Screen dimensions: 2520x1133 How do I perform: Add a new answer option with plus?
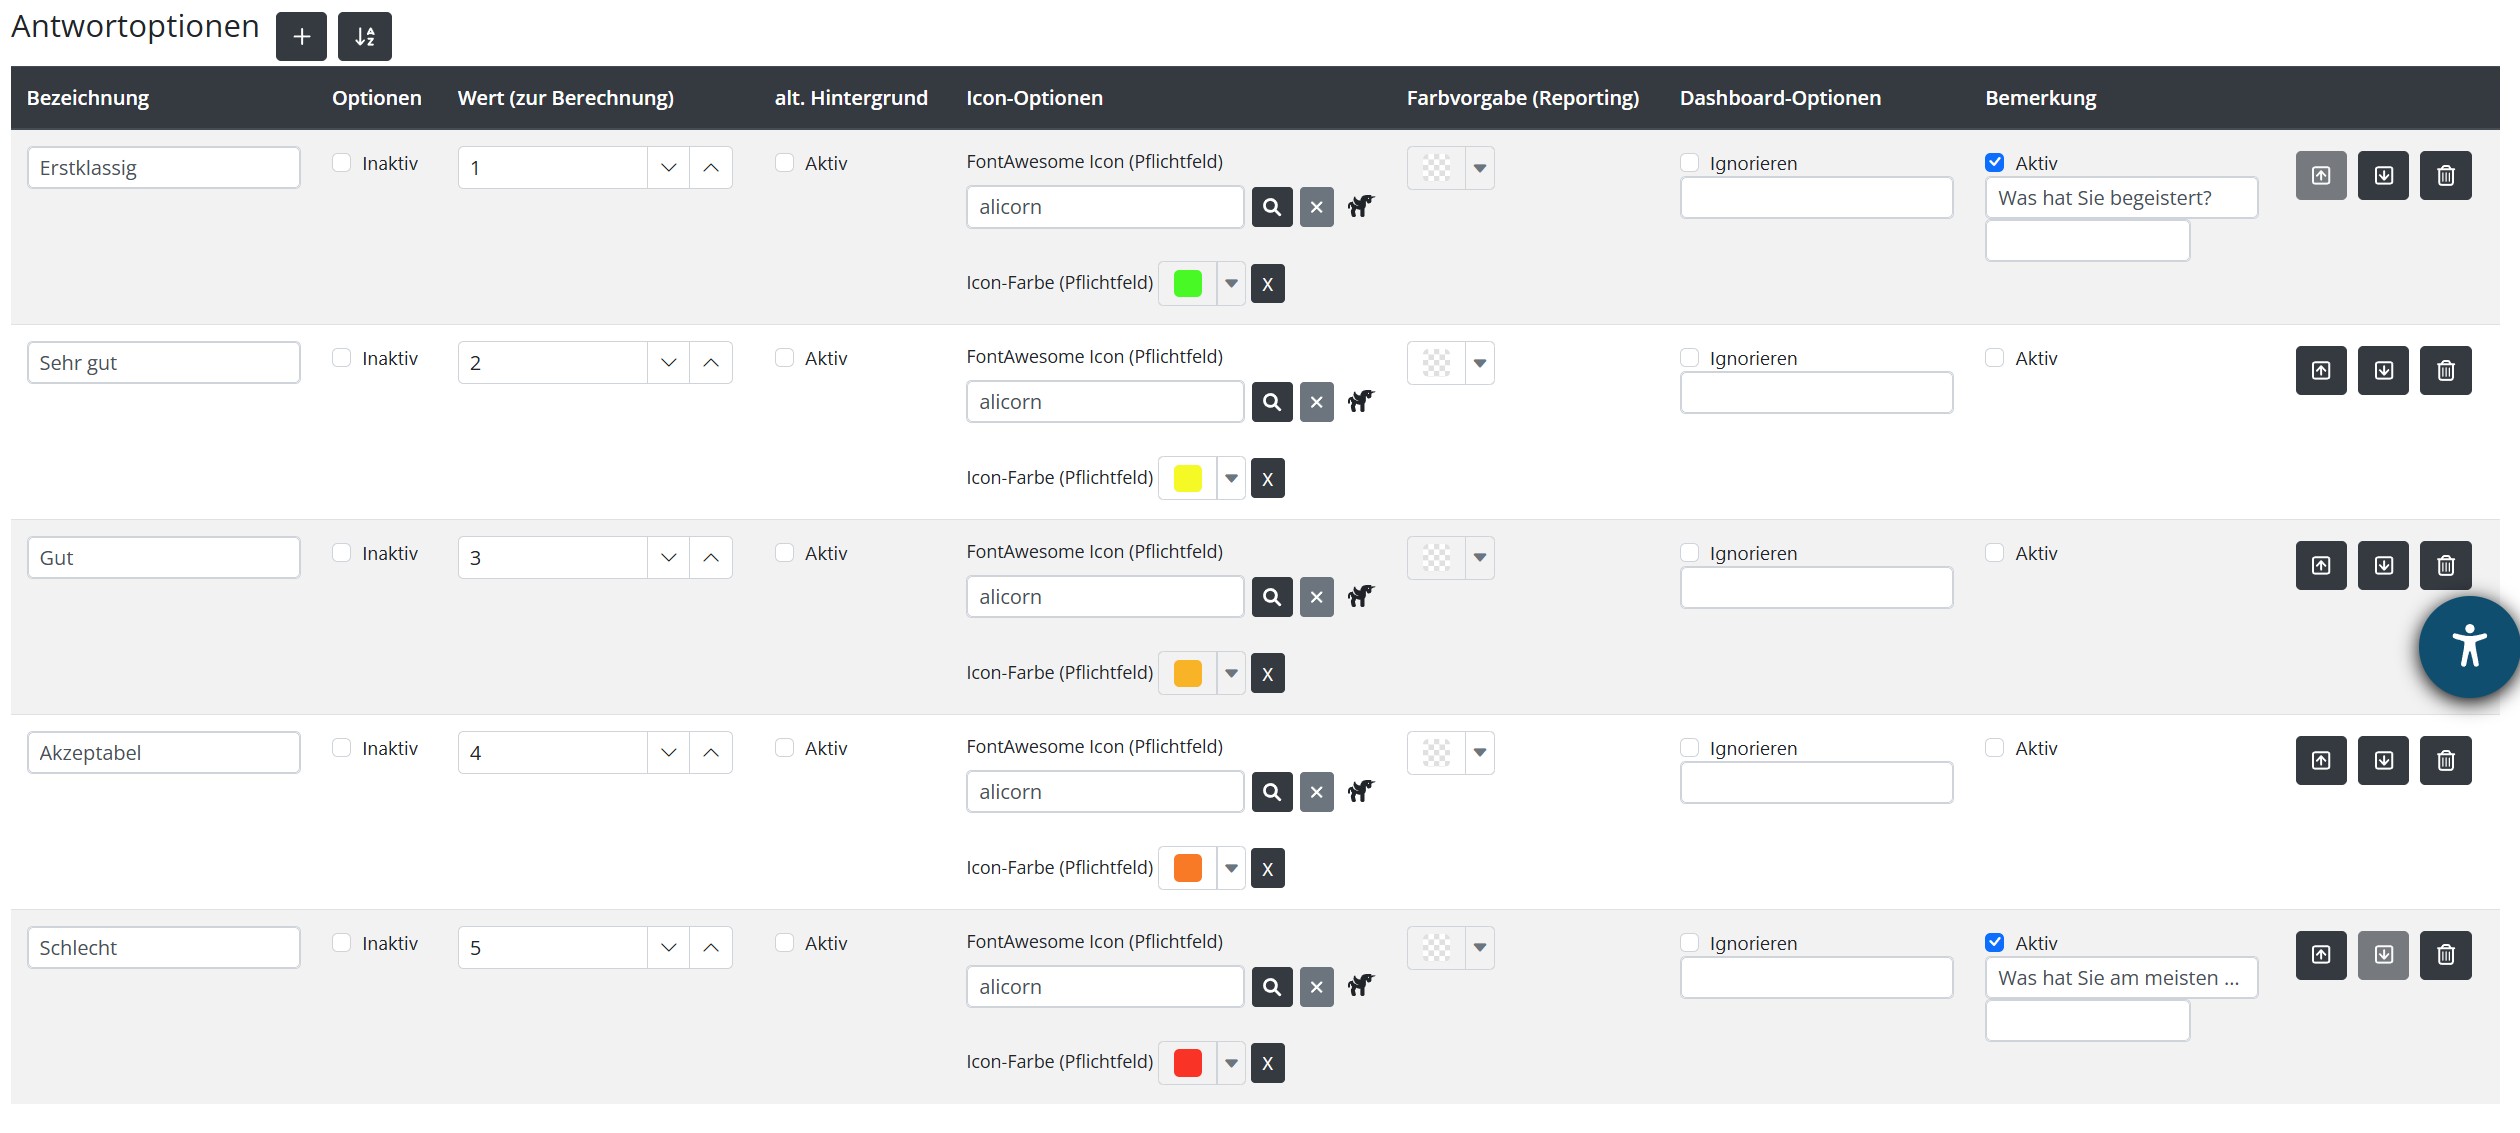click(x=301, y=37)
